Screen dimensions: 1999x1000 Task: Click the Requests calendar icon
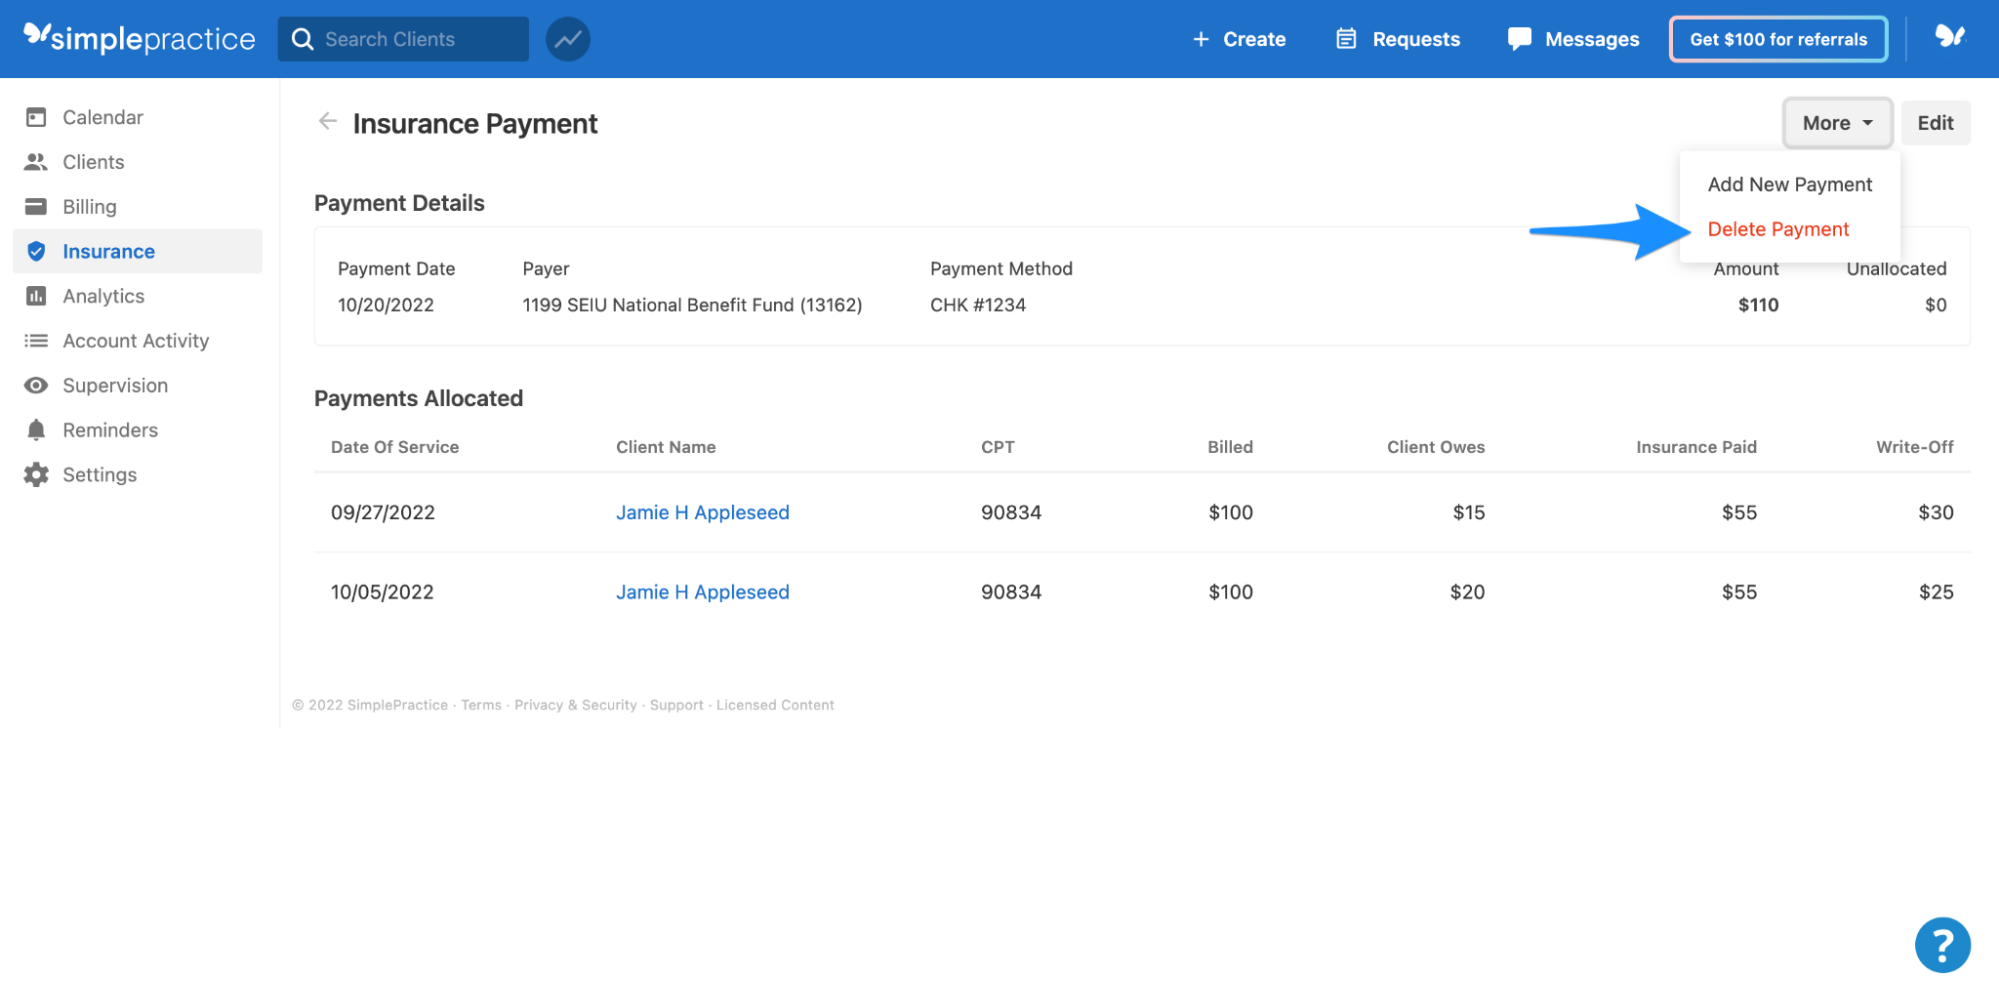click(1346, 39)
